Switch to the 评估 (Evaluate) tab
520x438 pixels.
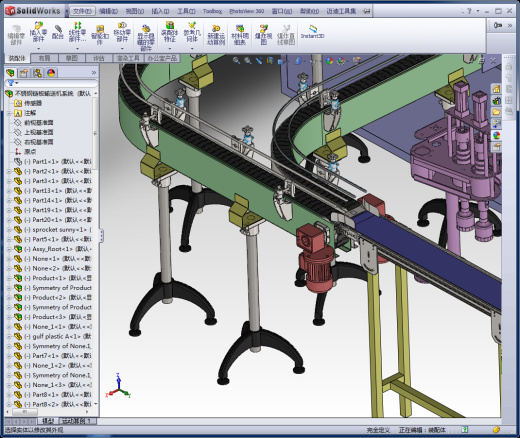[x=98, y=58]
